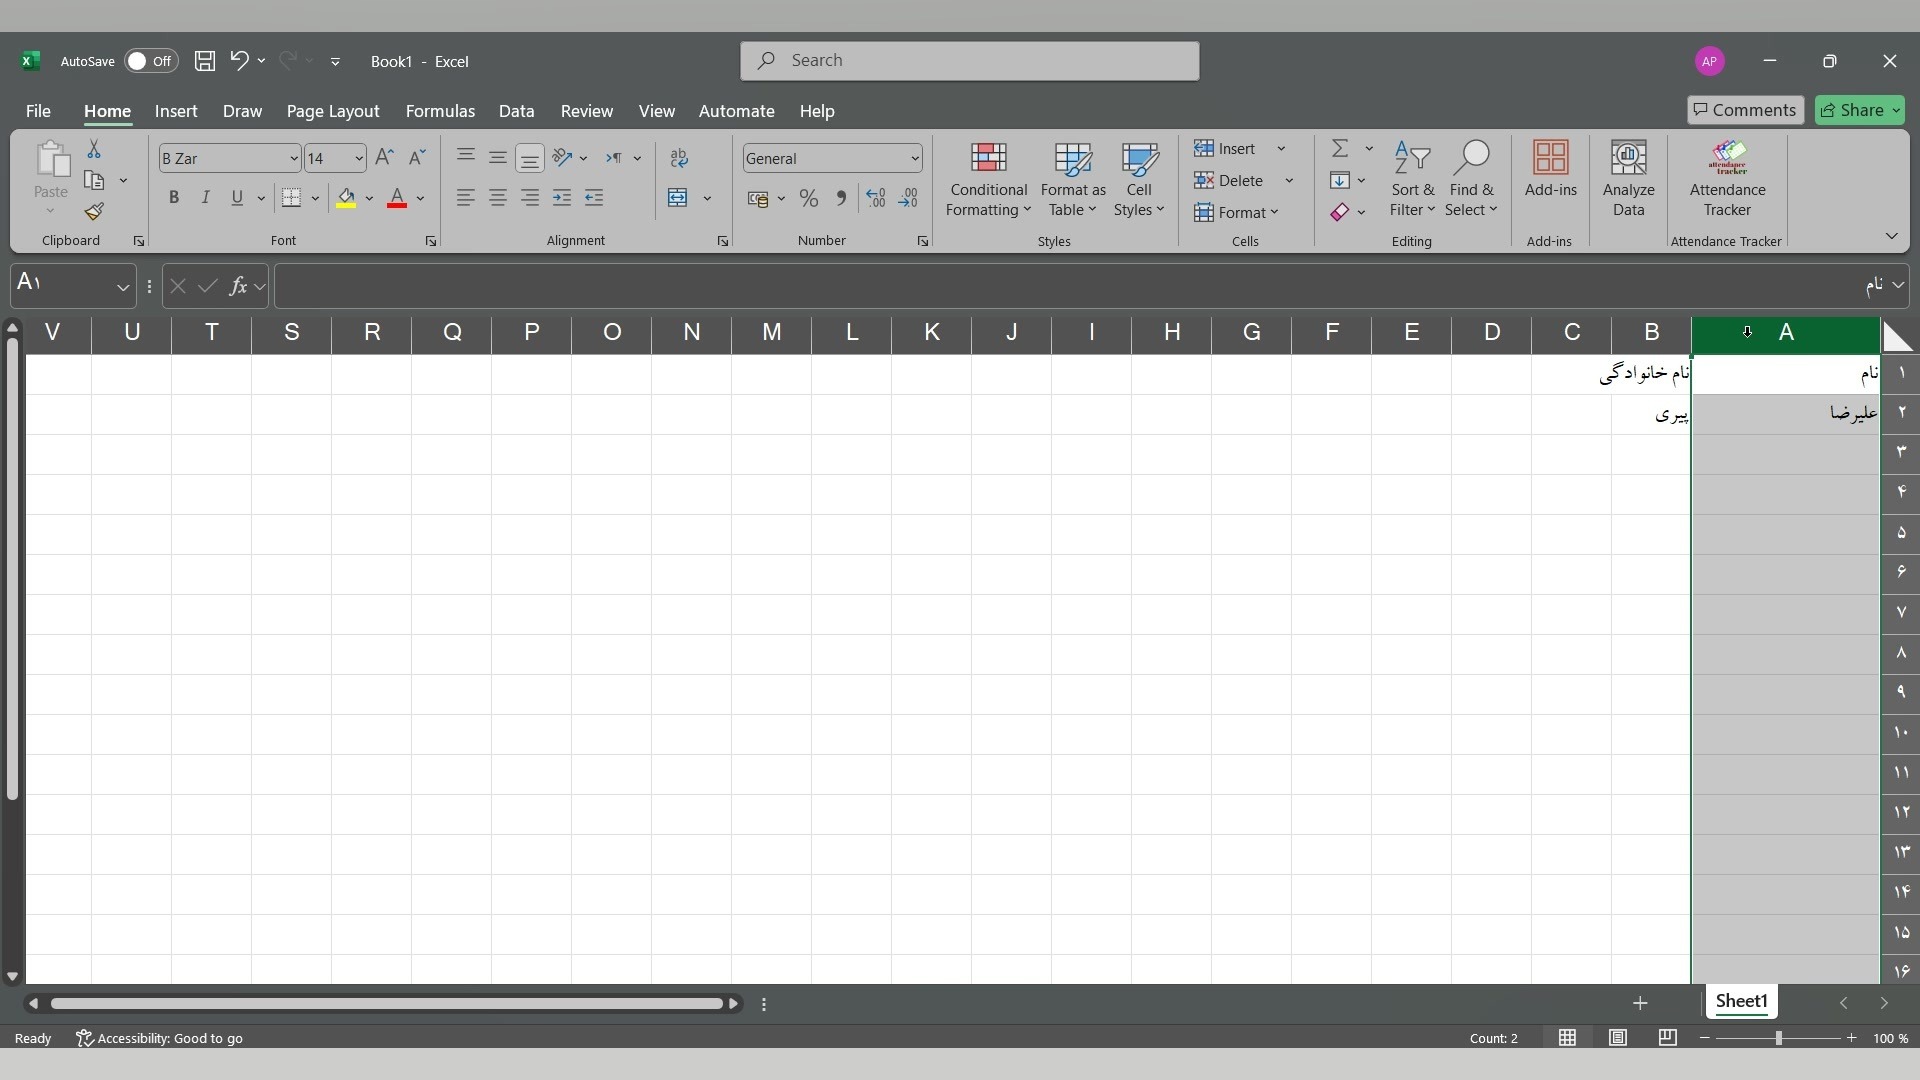Click the Cut scissors icon

tap(94, 149)
